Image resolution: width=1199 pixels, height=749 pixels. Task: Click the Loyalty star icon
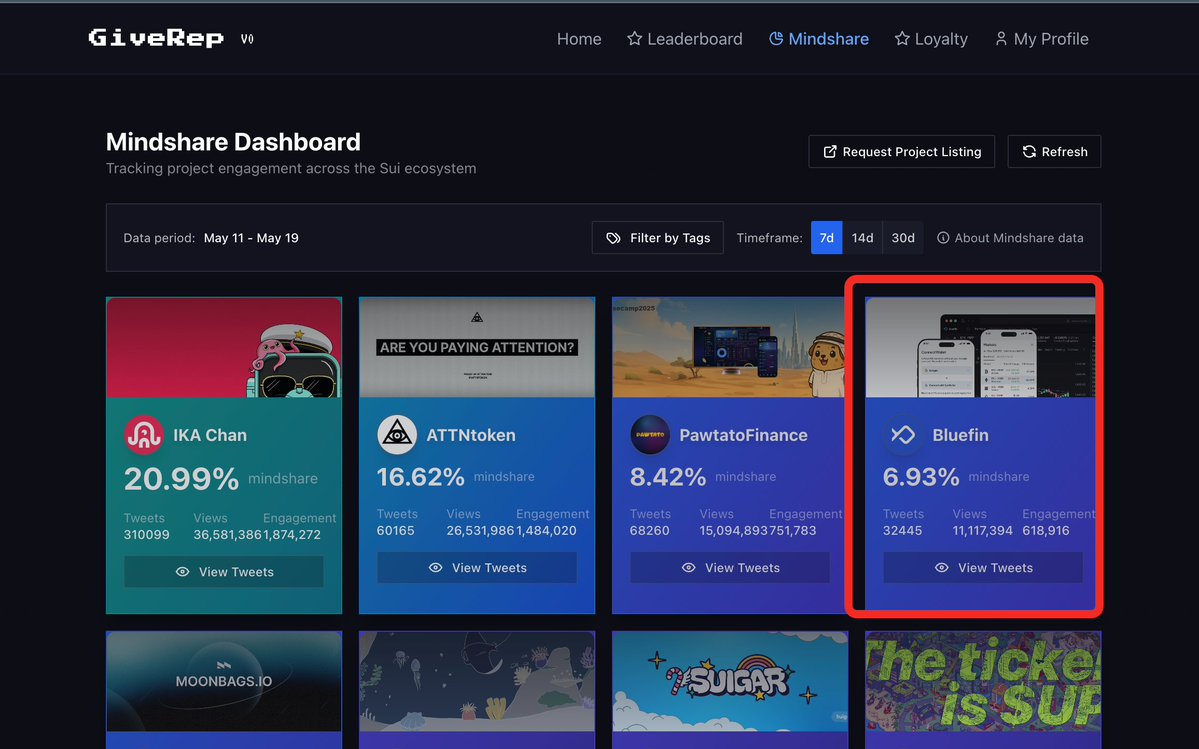(902, 38)
